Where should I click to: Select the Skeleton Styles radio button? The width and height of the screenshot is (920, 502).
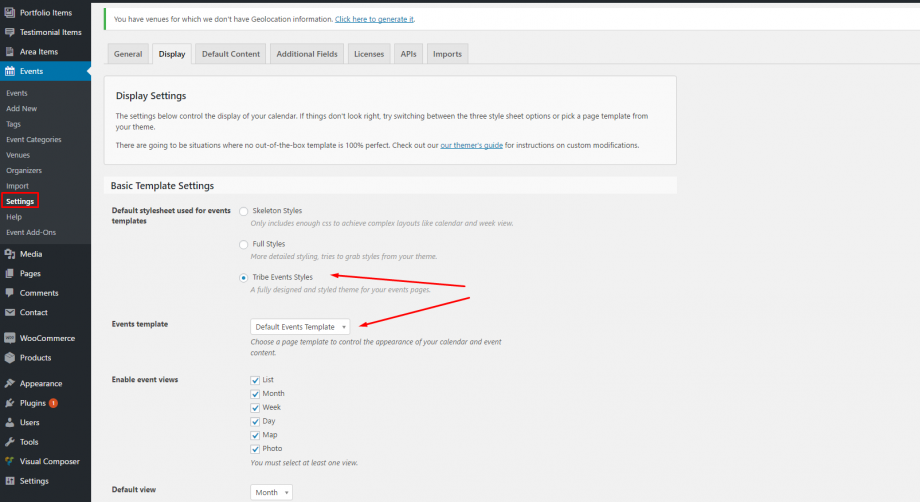click(x=244, y=211)
